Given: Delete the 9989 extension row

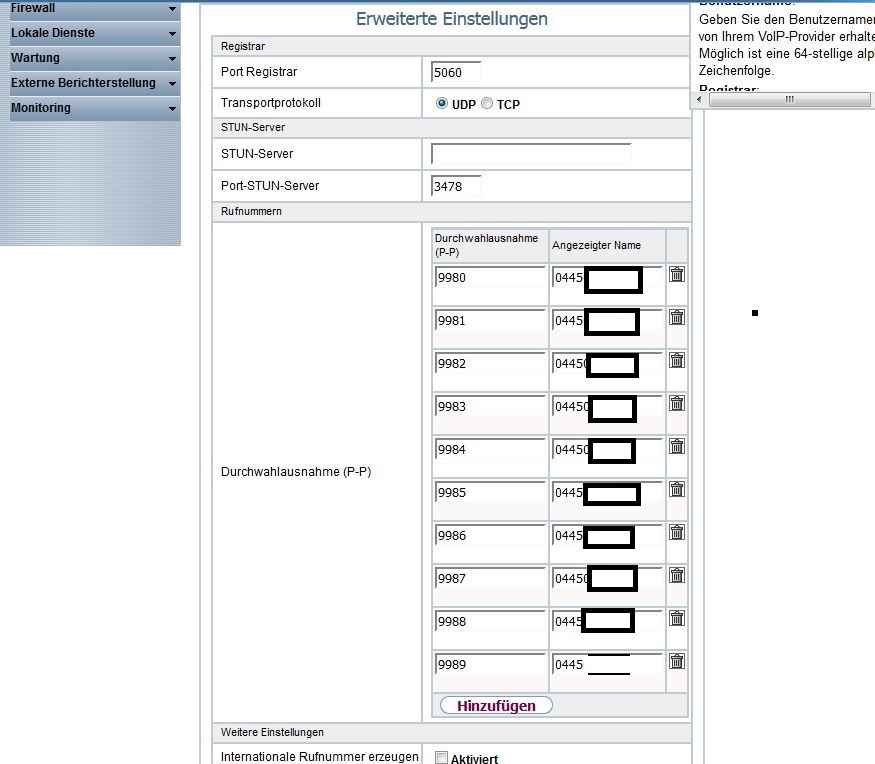Looking at the screenshot, I should [x=677, y=661].
